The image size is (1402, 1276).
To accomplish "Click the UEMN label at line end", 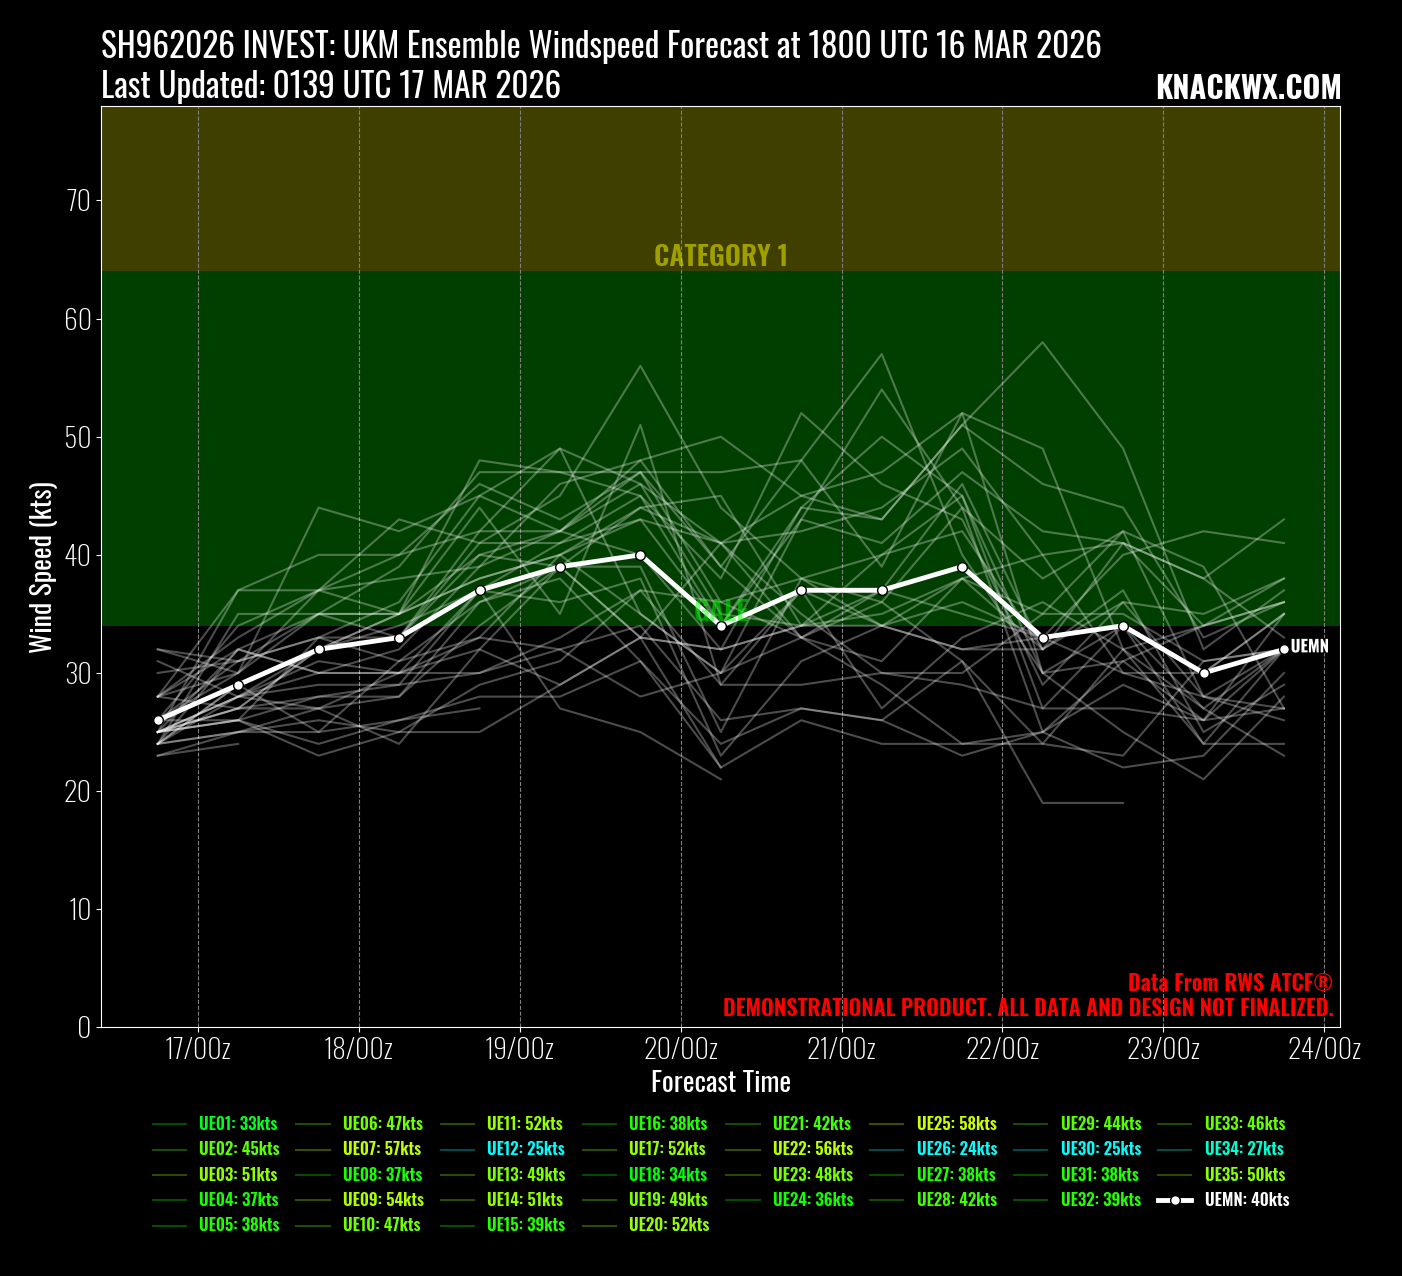I will pyautogui.click(x=1309, y=646).
